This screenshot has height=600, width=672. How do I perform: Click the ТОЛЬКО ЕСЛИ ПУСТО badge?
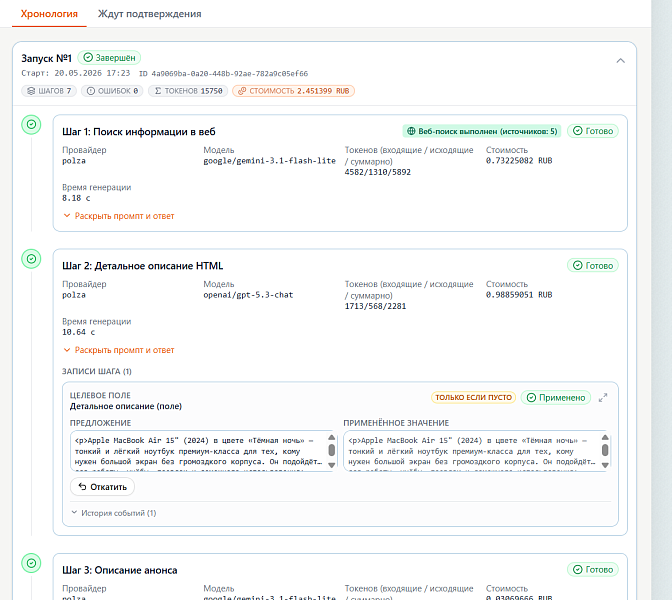(x=474, y=397)
